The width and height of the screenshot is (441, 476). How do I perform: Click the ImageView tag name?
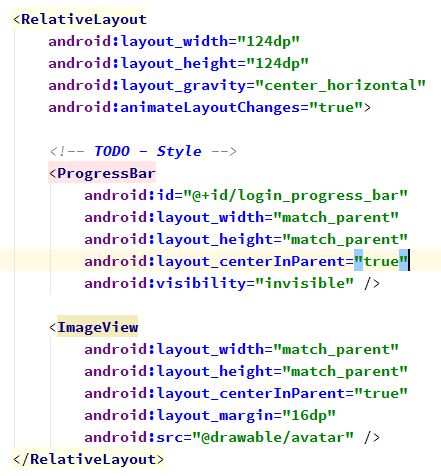tap(98, 327)
